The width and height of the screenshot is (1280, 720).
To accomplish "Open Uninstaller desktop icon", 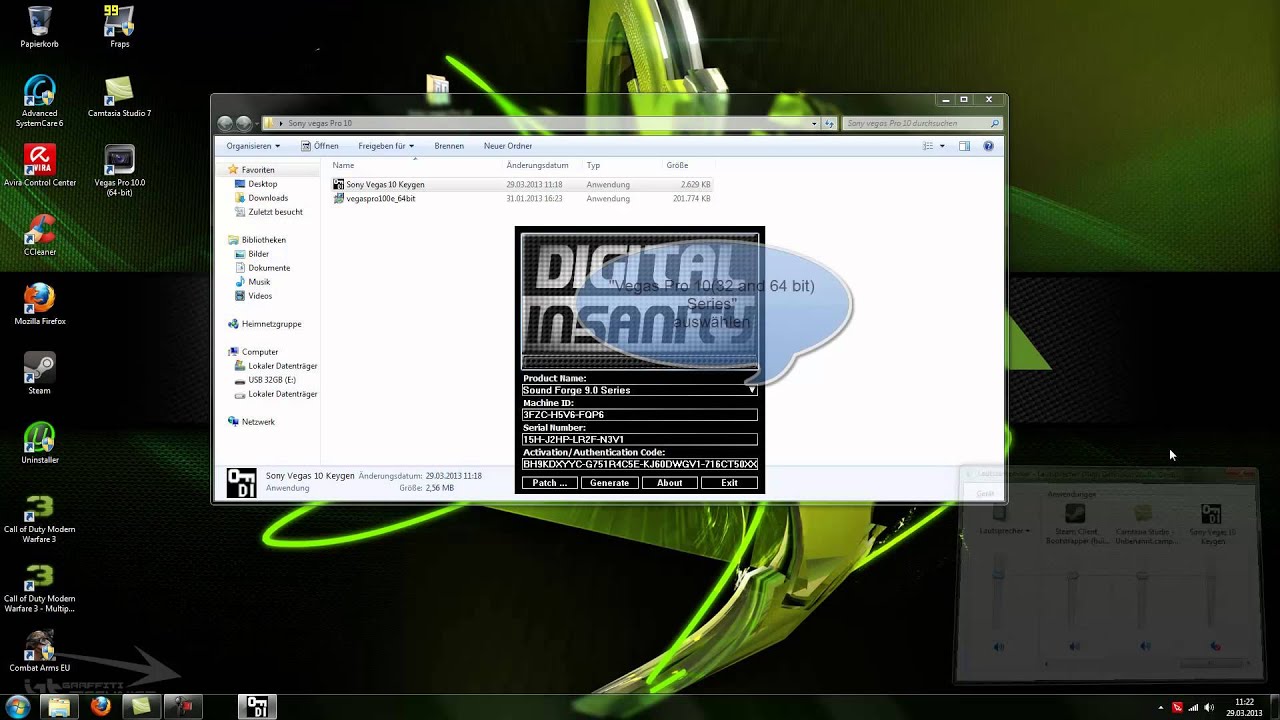I will (x=40, y=443).
